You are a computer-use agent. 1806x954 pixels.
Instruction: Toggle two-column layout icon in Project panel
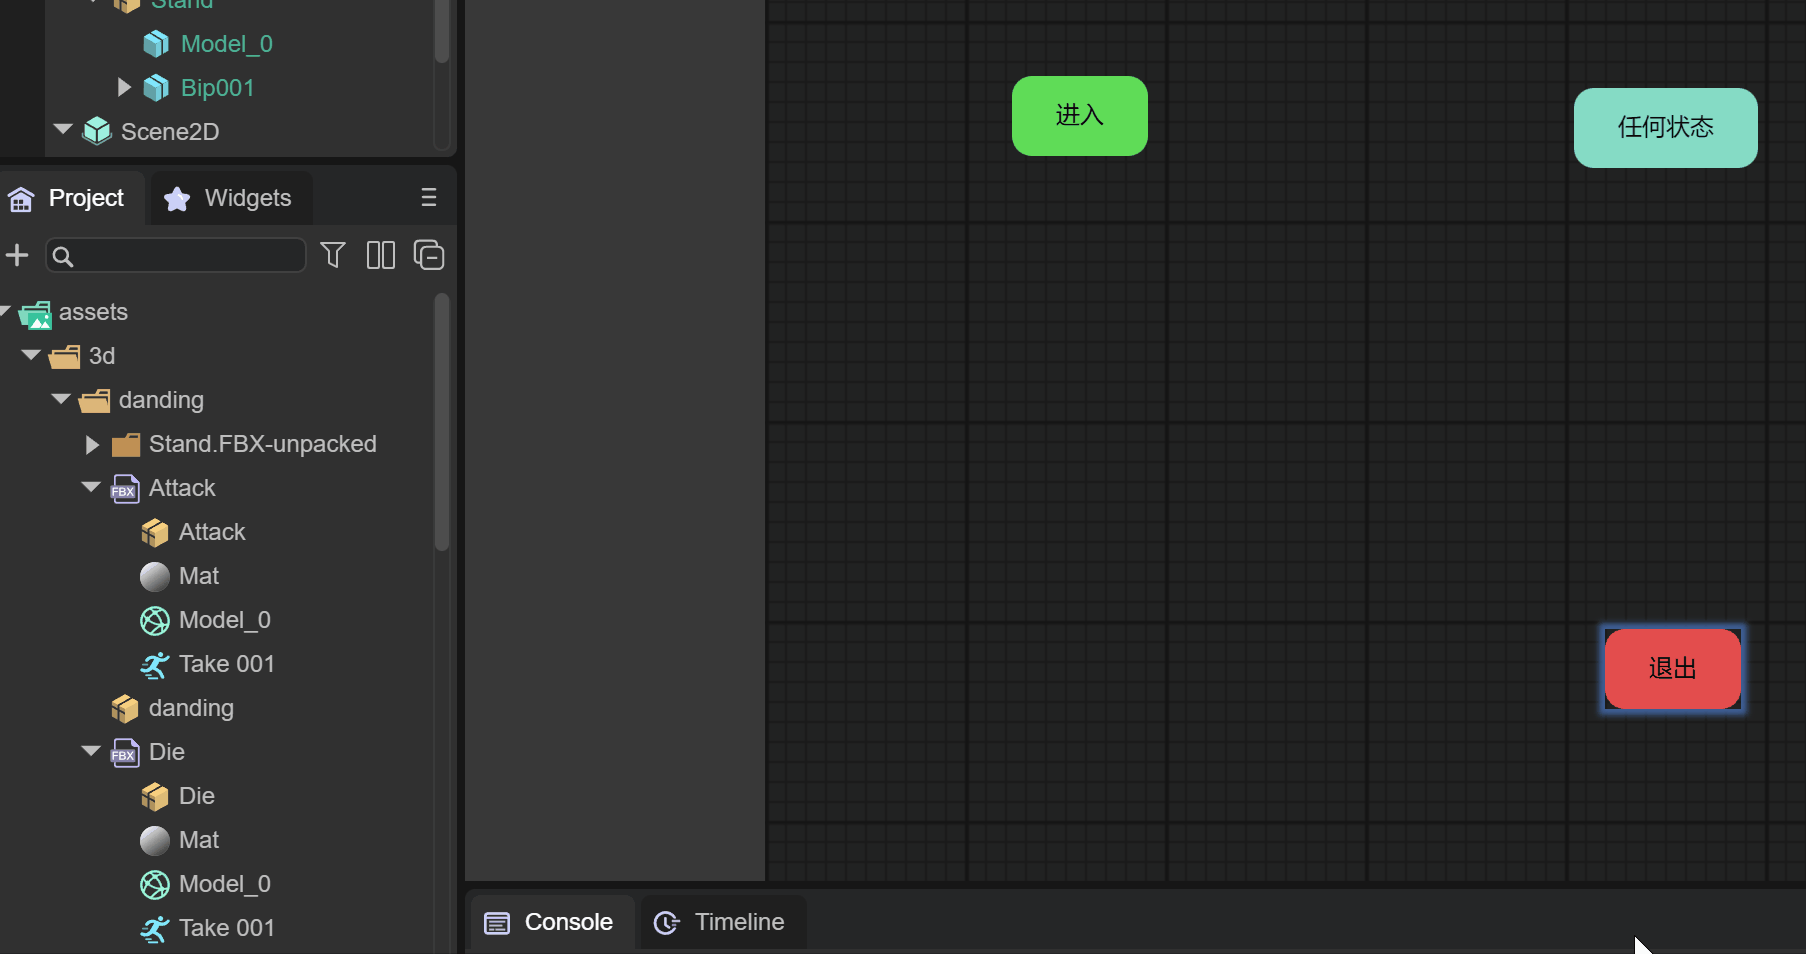pyautogui.click(x=381, y=256)
